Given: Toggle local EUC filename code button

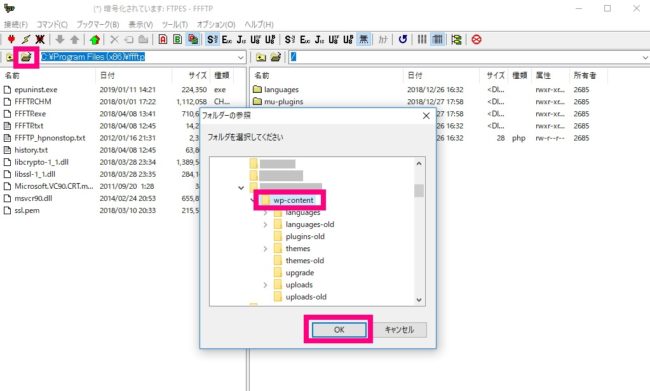Looking at the screenshot, I should point(305,39).
